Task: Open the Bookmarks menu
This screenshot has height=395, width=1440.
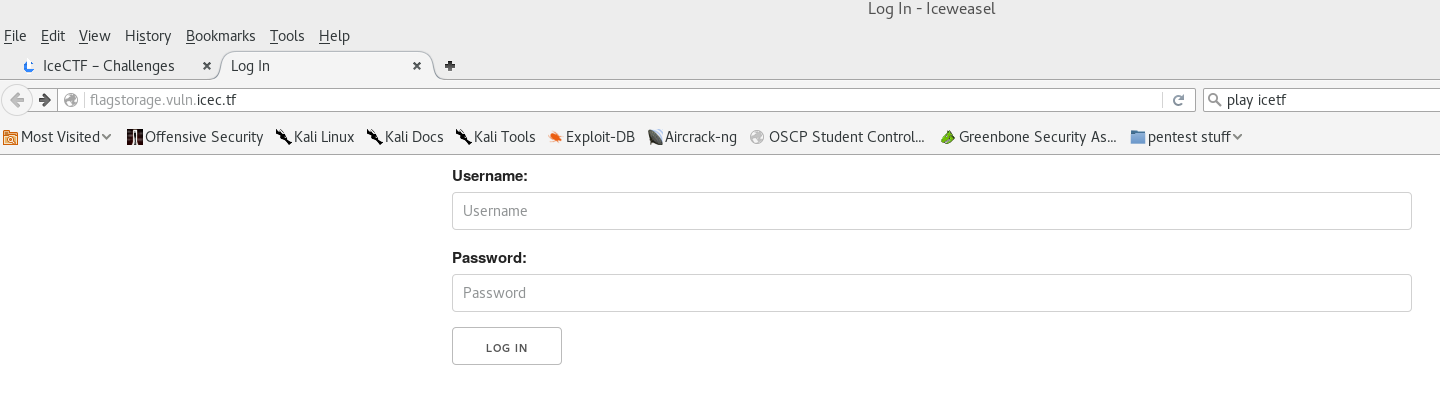Action: tap(221, 36)
